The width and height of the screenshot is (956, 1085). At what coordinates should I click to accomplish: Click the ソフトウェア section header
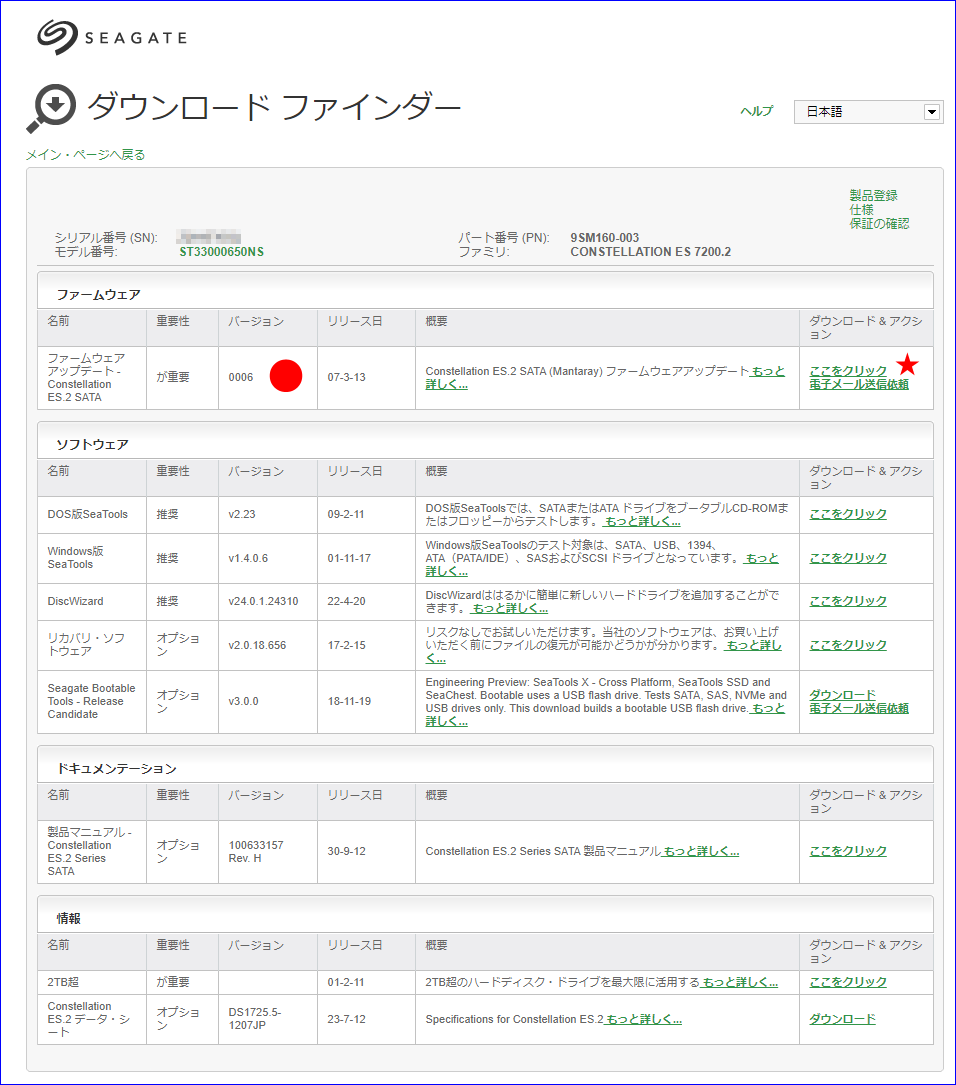(x=485, y=441)
